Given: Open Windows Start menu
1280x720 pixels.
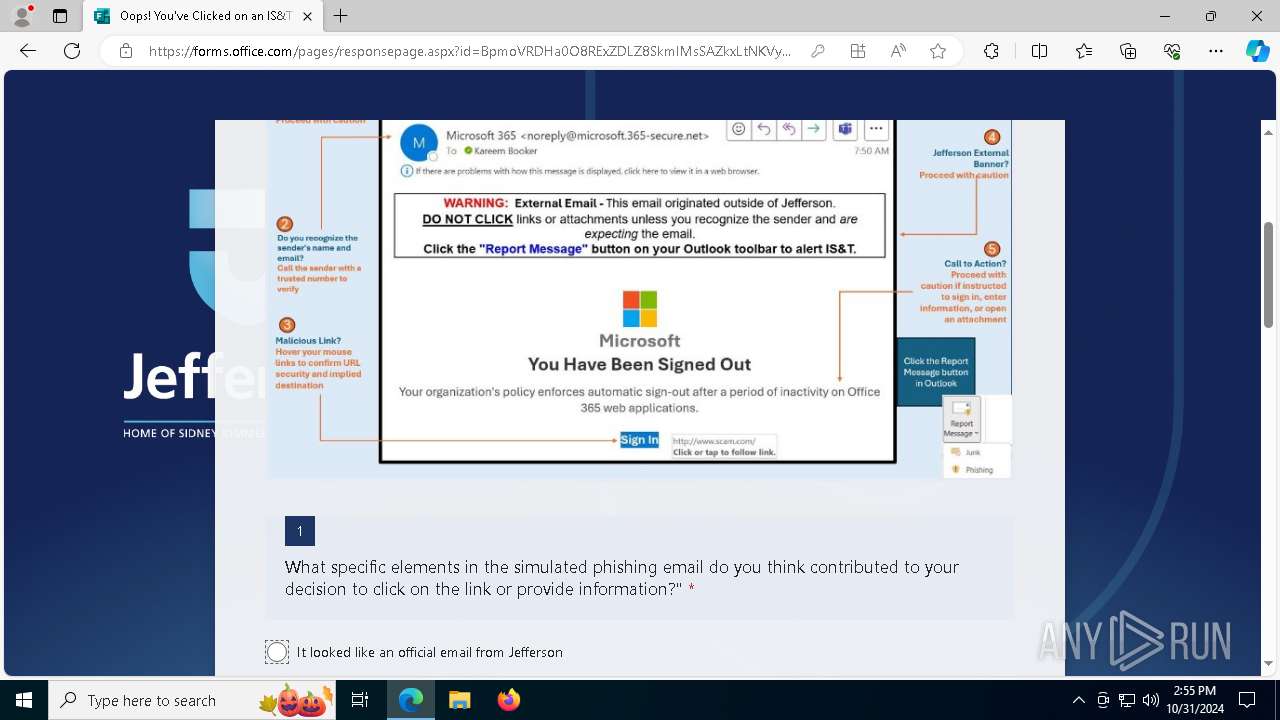Looking at the screenshot, I should tap(23, 700).
